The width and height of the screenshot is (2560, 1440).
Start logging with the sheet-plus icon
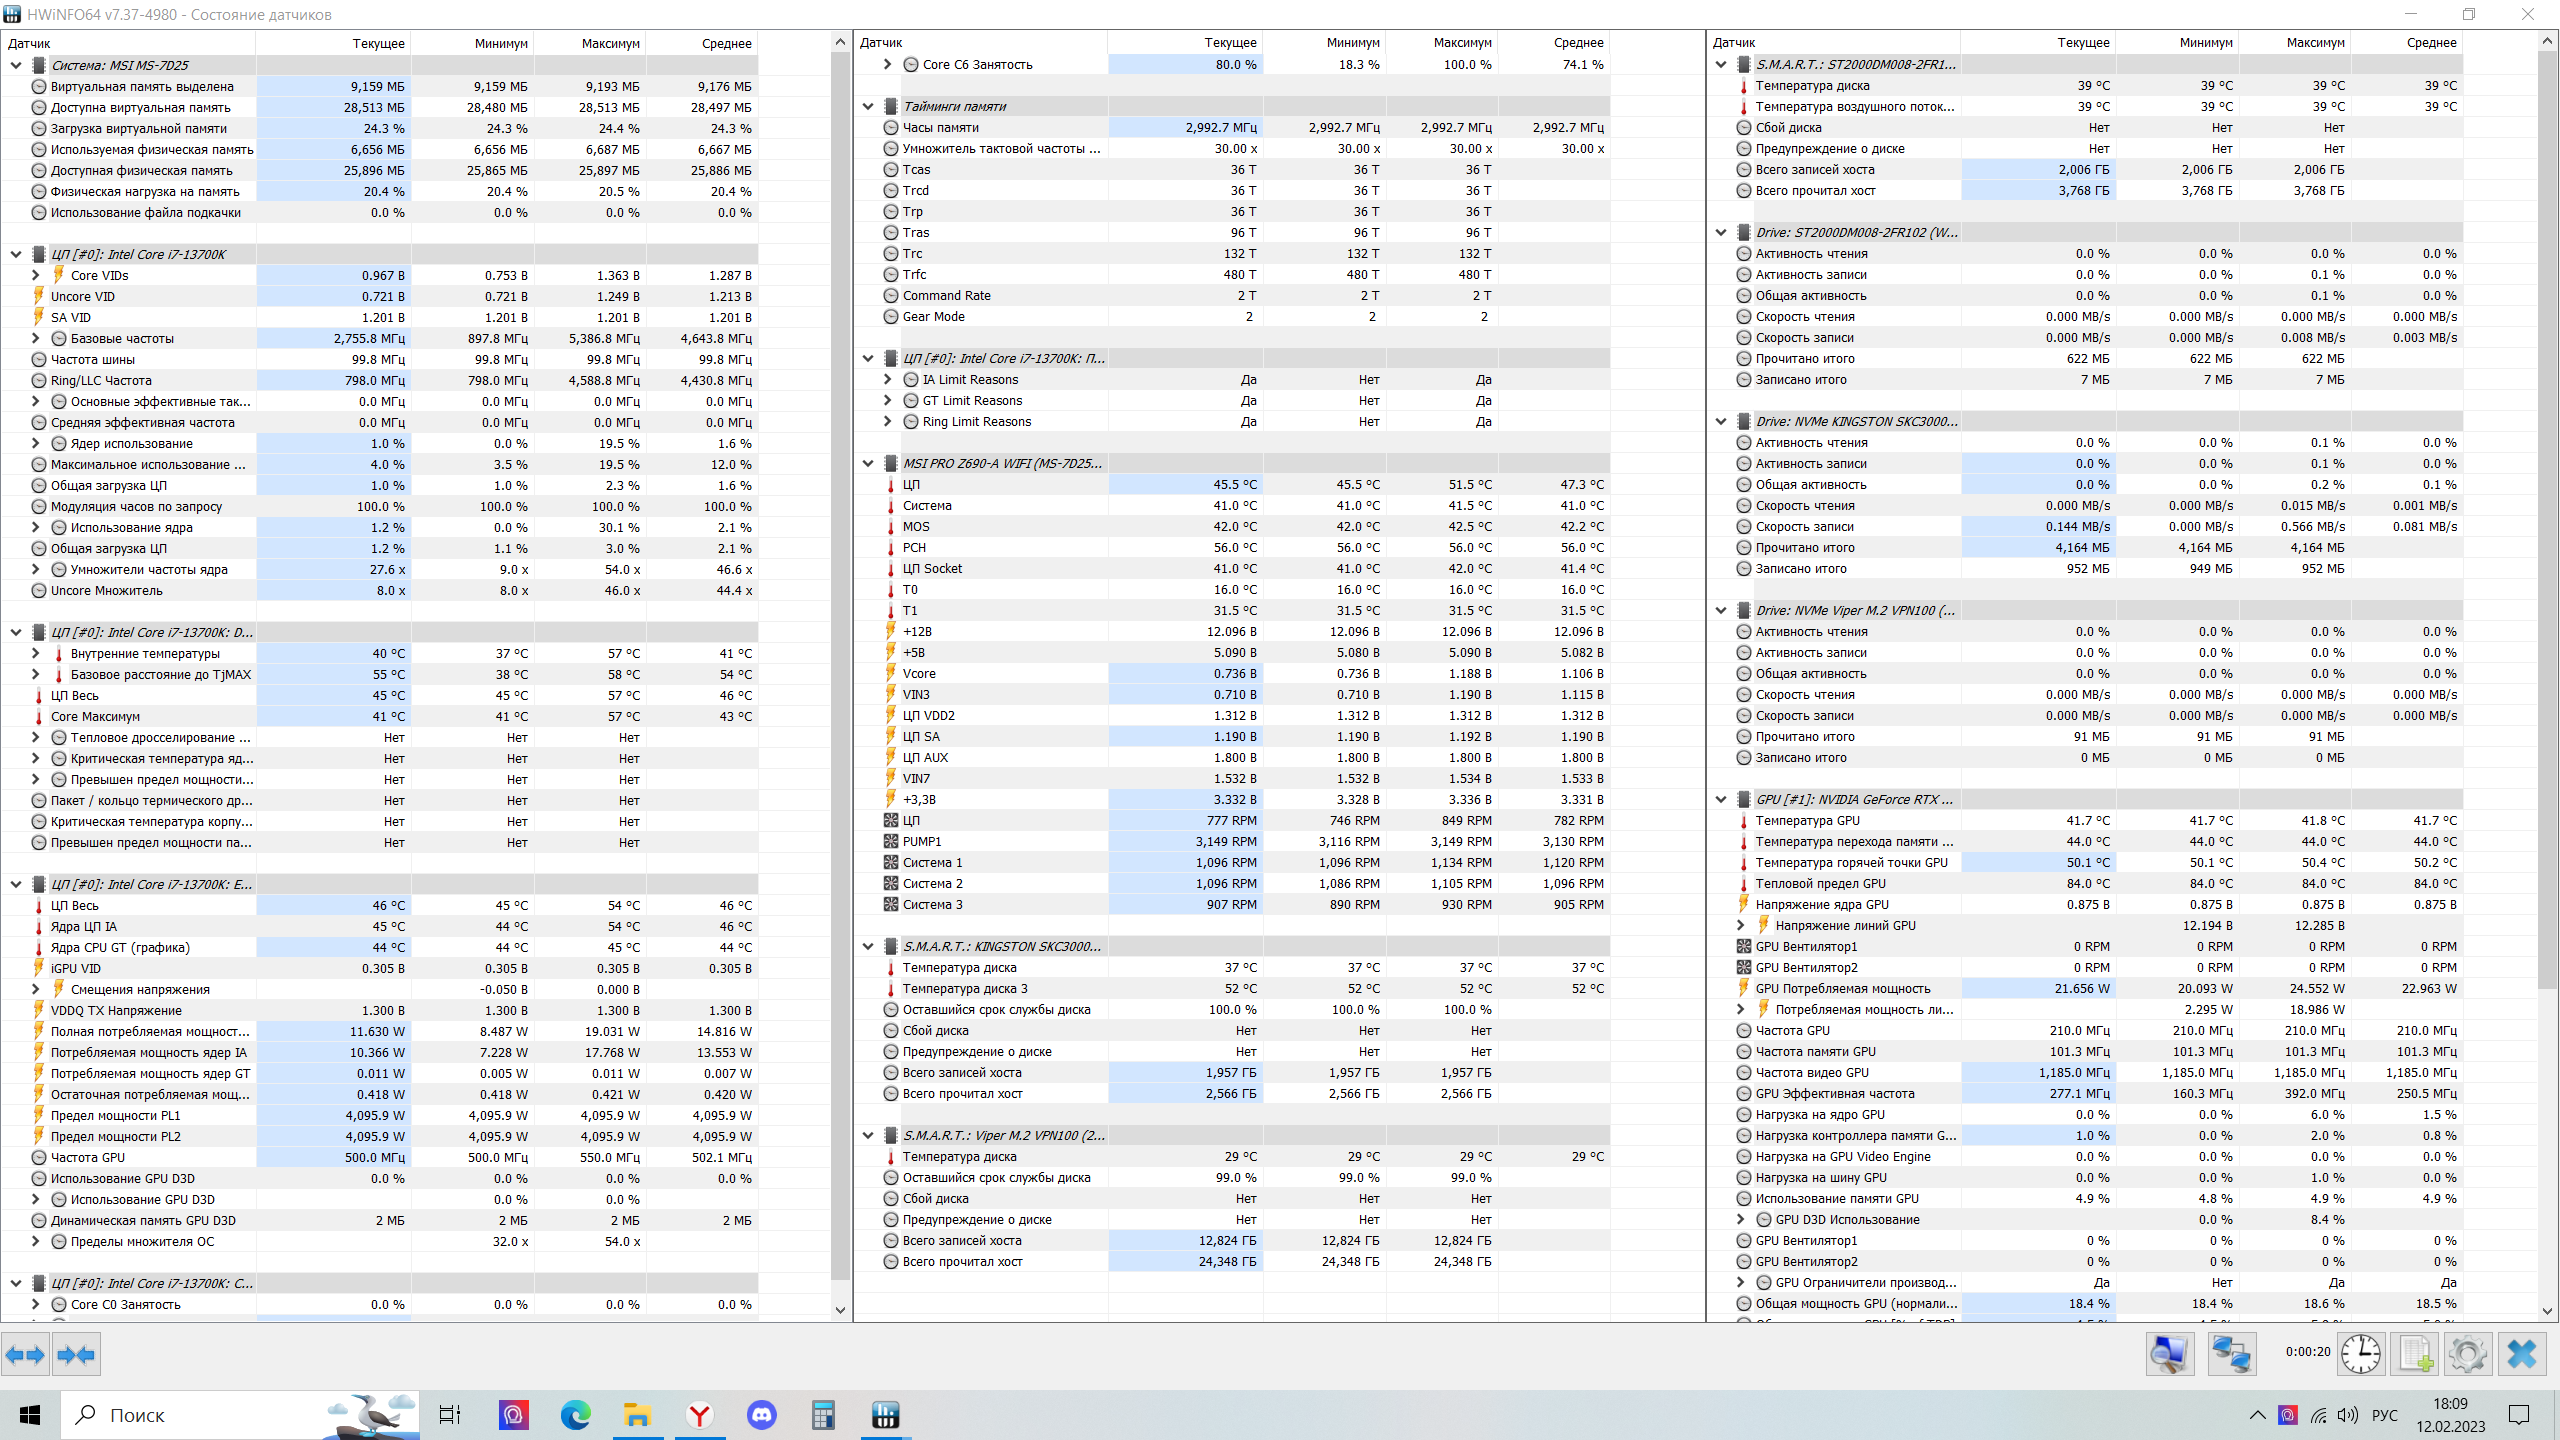pyautogui.click(x=2415, y=1355)
